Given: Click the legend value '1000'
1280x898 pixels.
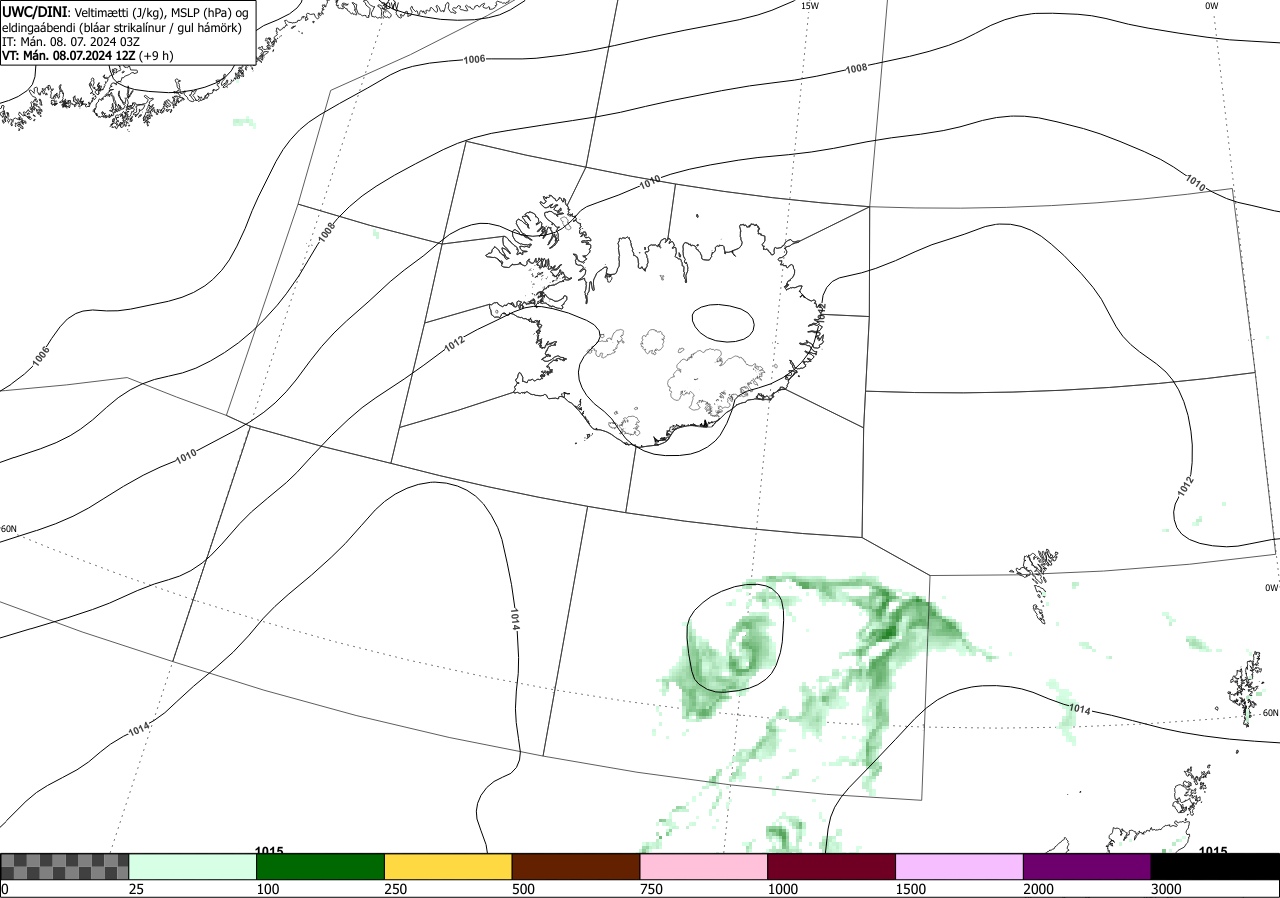Looking at the screenshot, I should (783, 889).
